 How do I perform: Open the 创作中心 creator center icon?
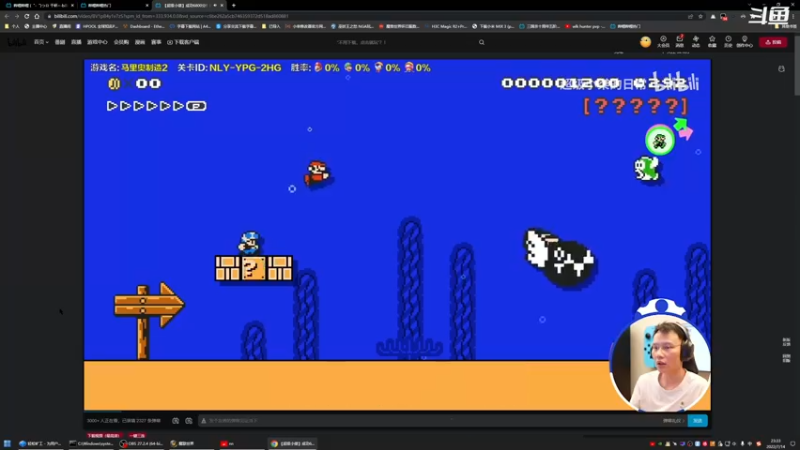pyautogui.click(x=744, y=42)
